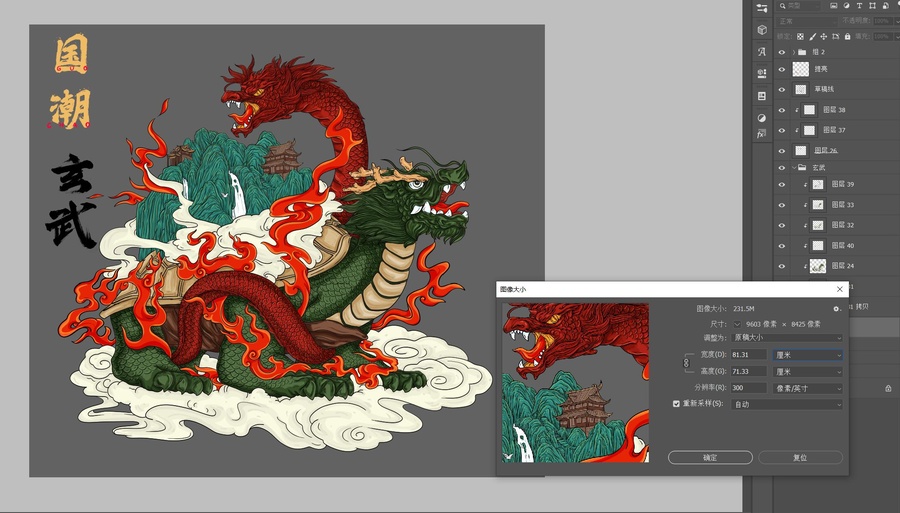Click the type layer filter icon

pyautogui.click(x=859, y=6)
